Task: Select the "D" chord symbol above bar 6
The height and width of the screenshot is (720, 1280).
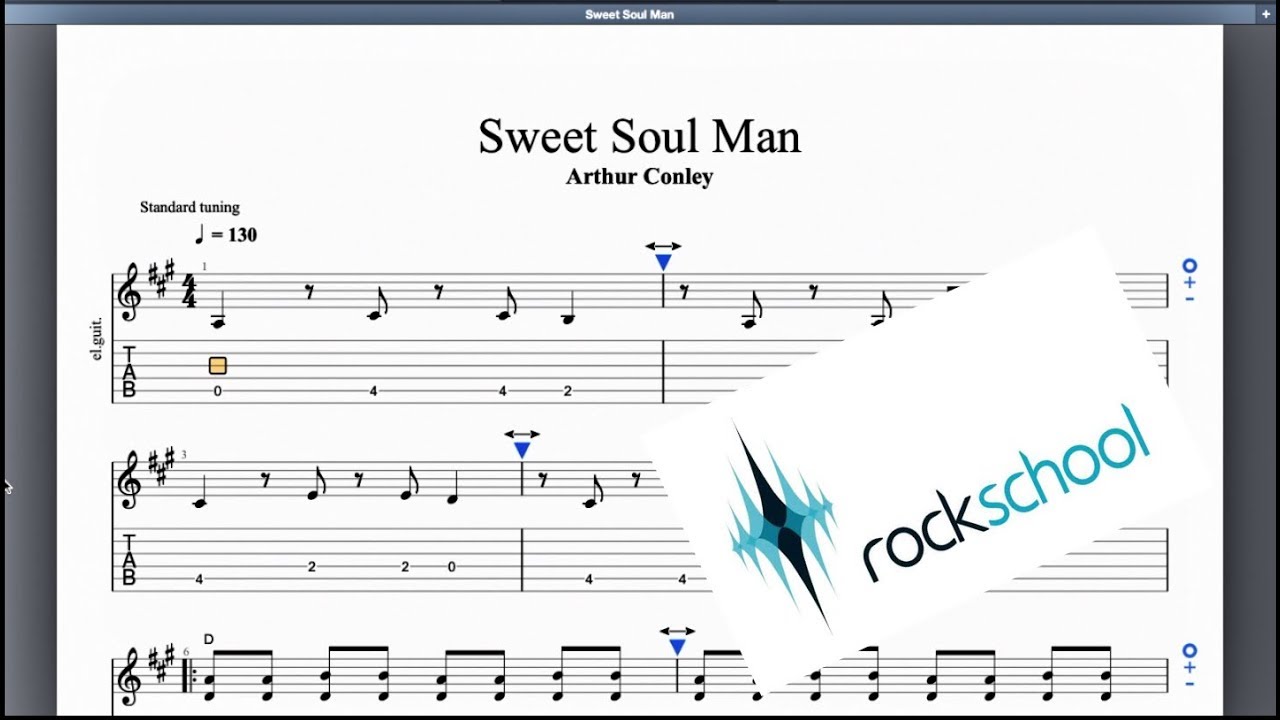Action: click(209, 639)
